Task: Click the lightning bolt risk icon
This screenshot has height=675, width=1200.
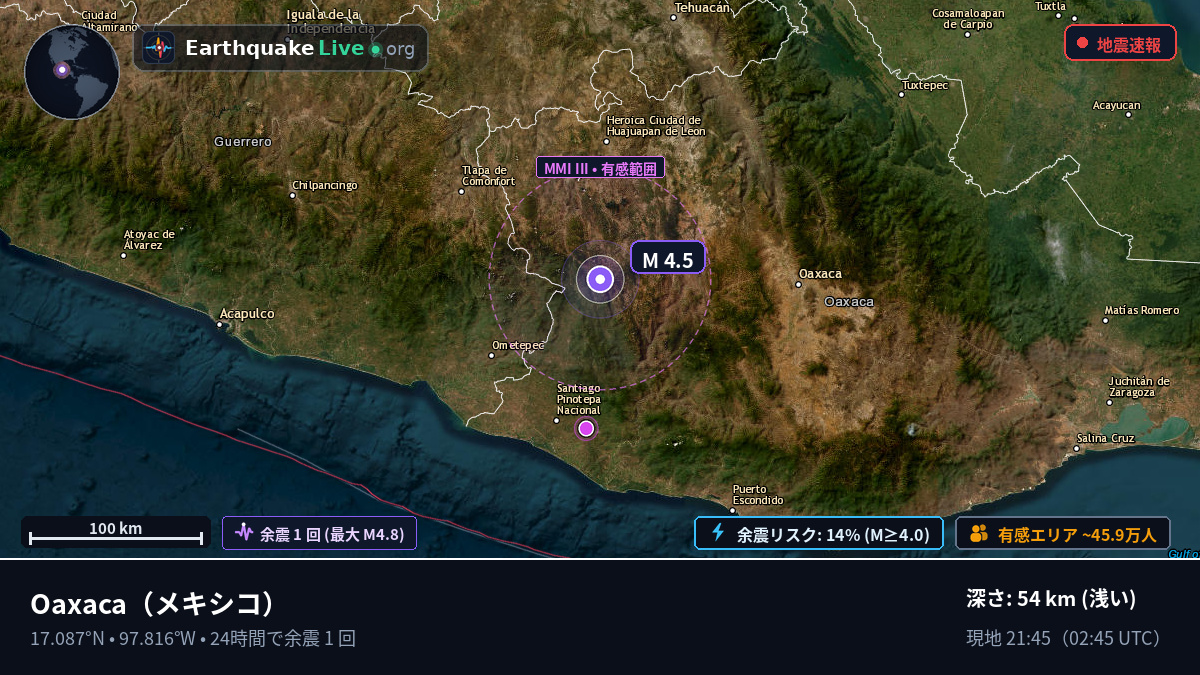Action: pos(717,533)
